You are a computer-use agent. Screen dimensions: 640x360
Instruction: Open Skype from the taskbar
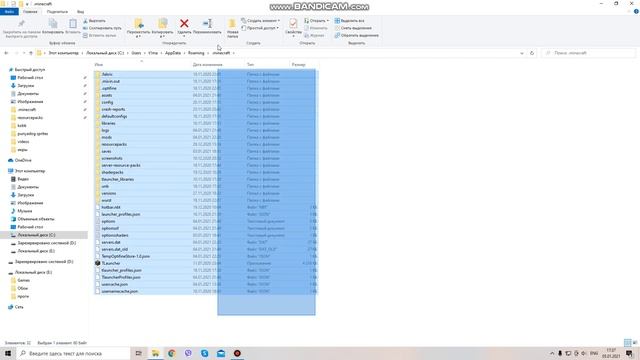pyautogui.click(x=204, y=353)
